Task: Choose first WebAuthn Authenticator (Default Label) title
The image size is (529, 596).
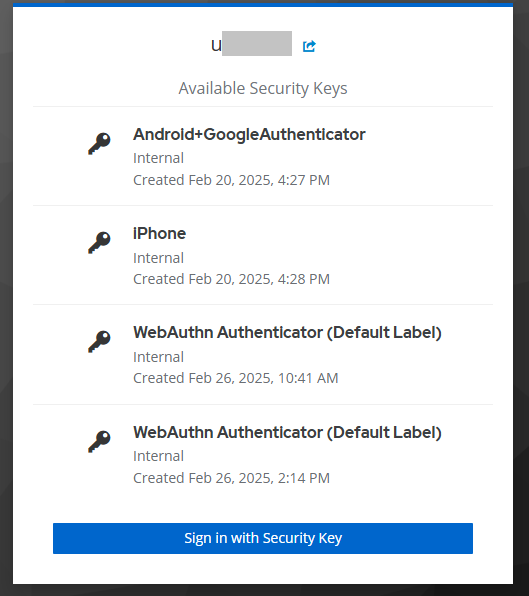Action: click(287, 333)
